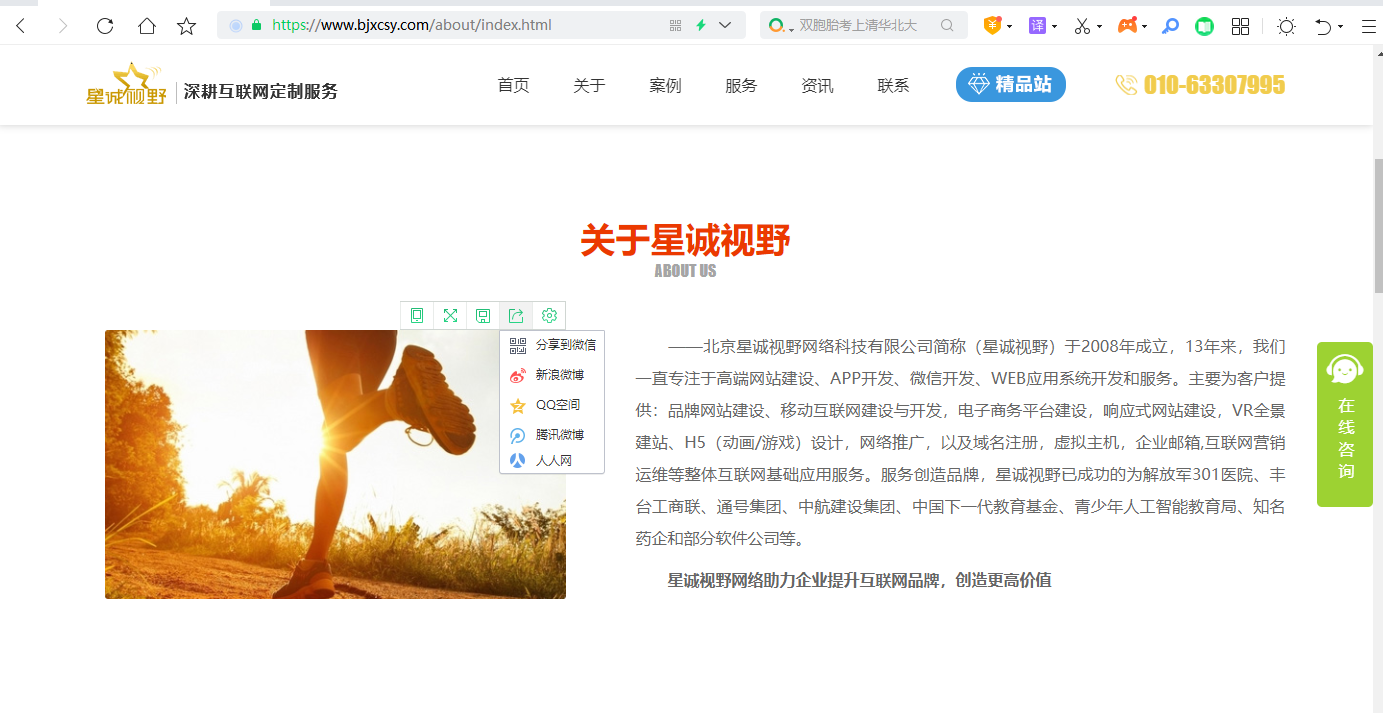Preview the image on mobile with phone icon
The image size is (1383, 713).
[x=417, y=315]
